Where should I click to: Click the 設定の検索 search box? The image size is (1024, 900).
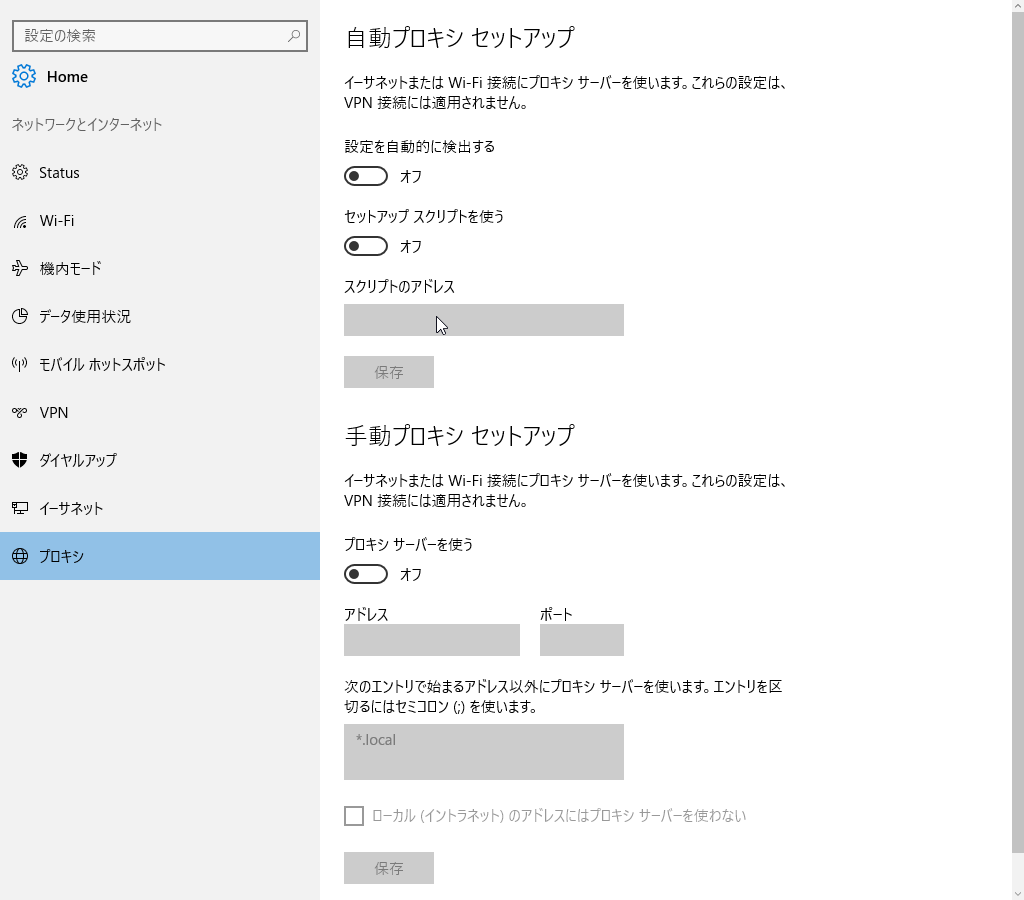coord(160,35)
